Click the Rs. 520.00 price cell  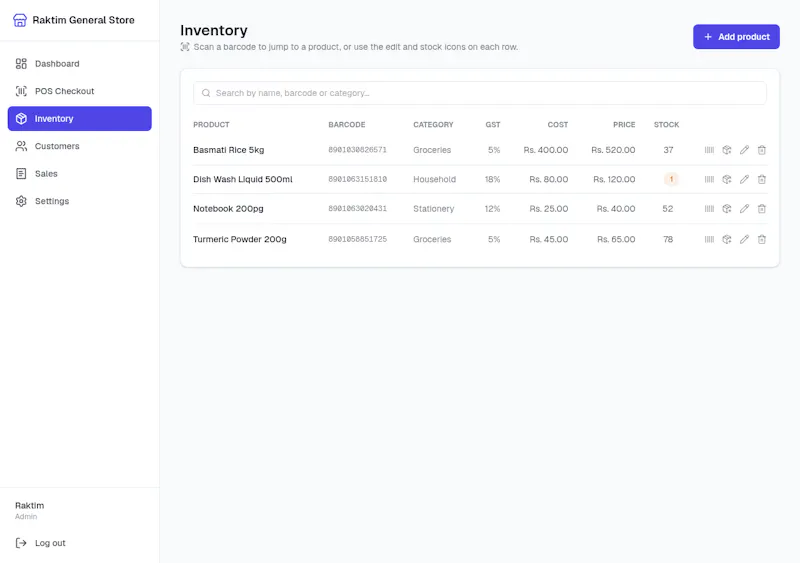(x=613, y=150)
